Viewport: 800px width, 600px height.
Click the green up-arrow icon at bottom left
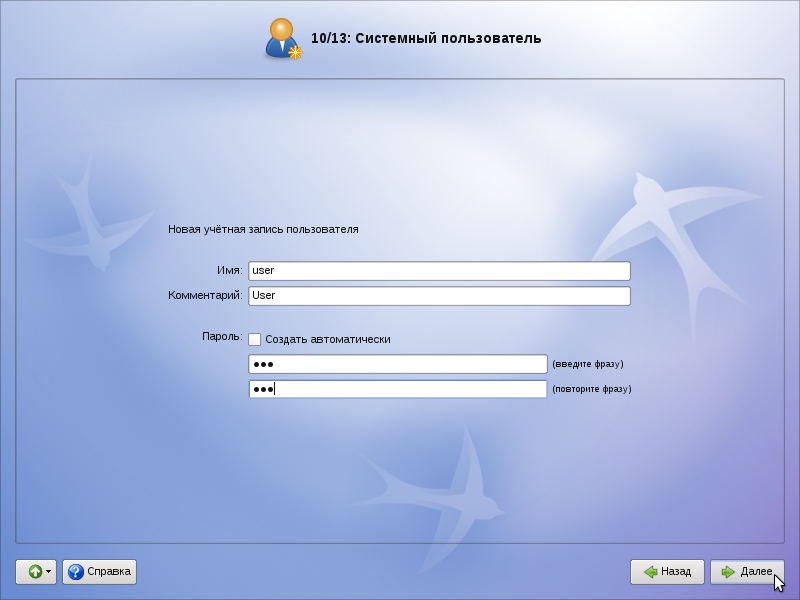click(x=34, y=572)
